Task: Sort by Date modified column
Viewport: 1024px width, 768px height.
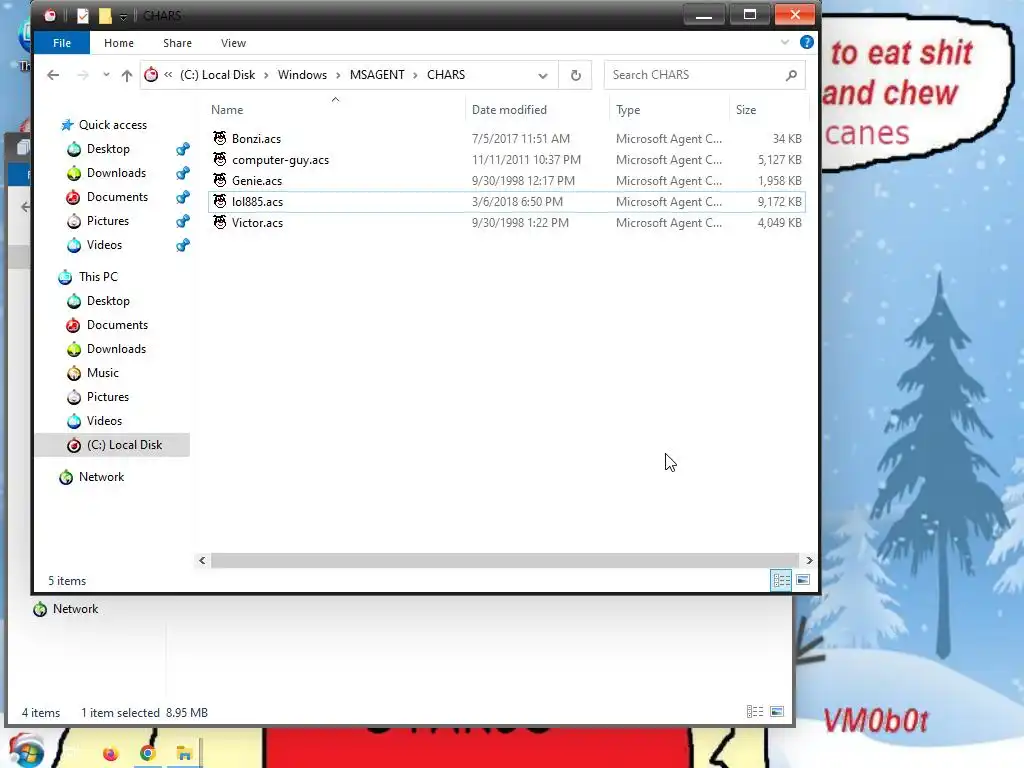Action: [509, 110]
